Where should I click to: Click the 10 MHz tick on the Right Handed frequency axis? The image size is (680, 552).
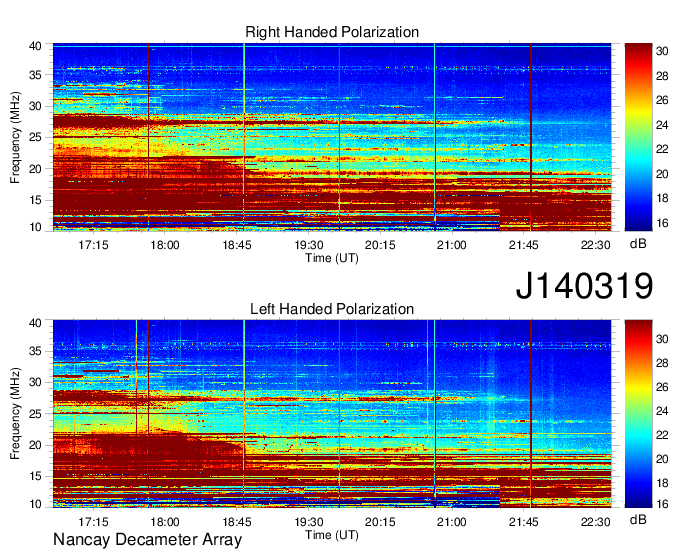[35, 227]
